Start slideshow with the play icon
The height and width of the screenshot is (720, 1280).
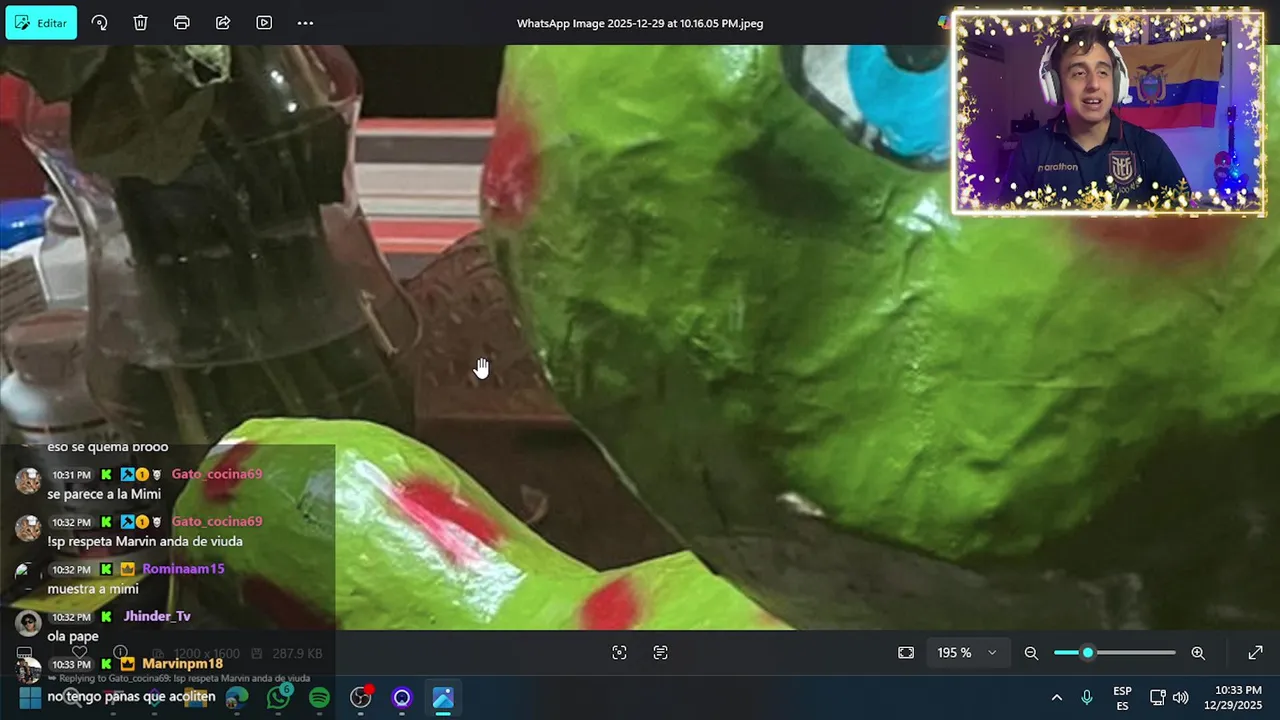[x=264, y=23]
